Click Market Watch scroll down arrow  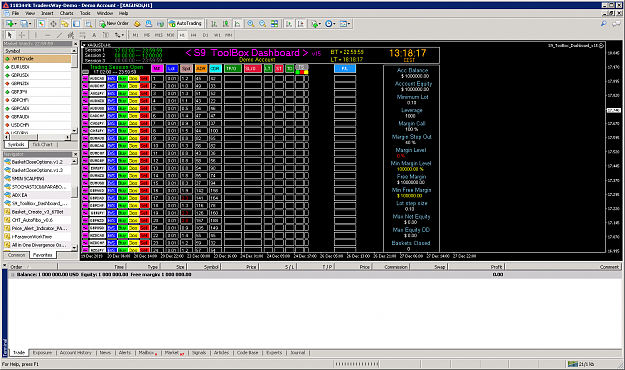[74, 130]
